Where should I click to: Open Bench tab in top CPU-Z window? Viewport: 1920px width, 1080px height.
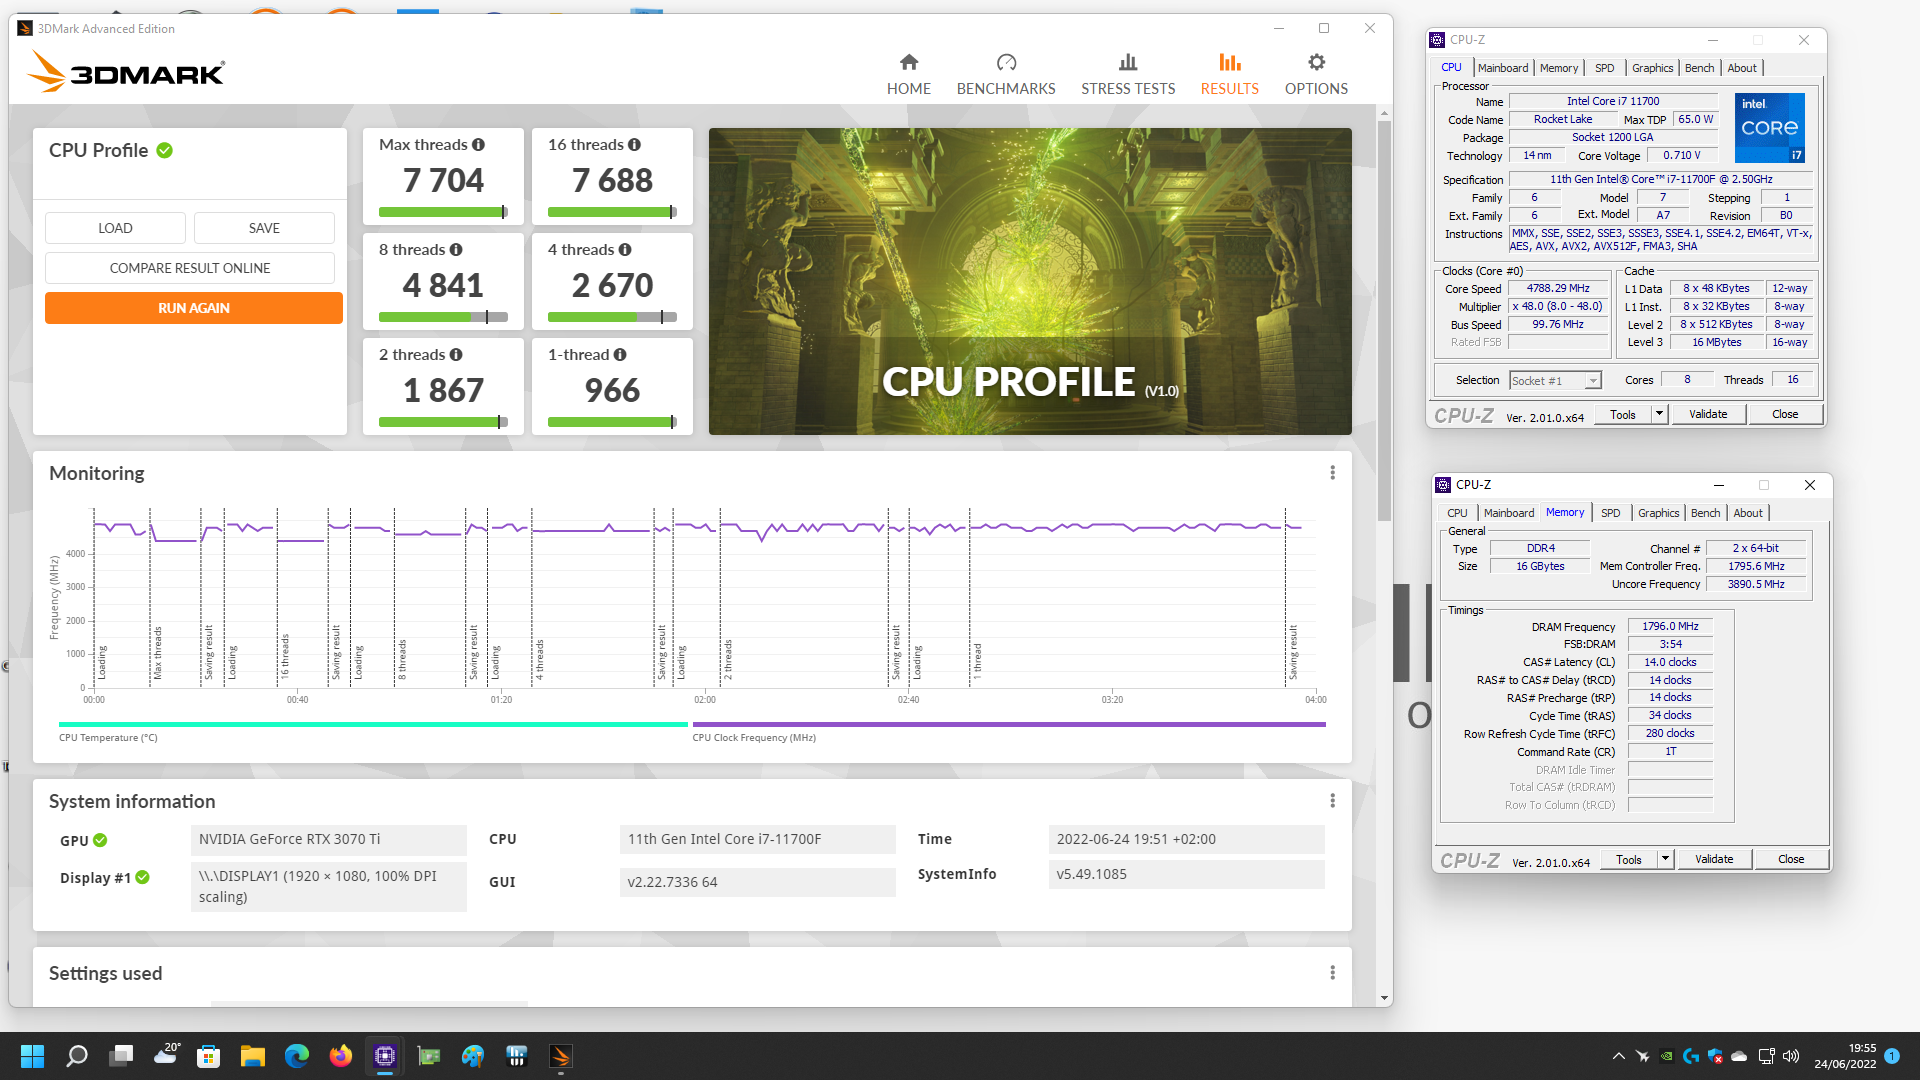click(1699, 68)
